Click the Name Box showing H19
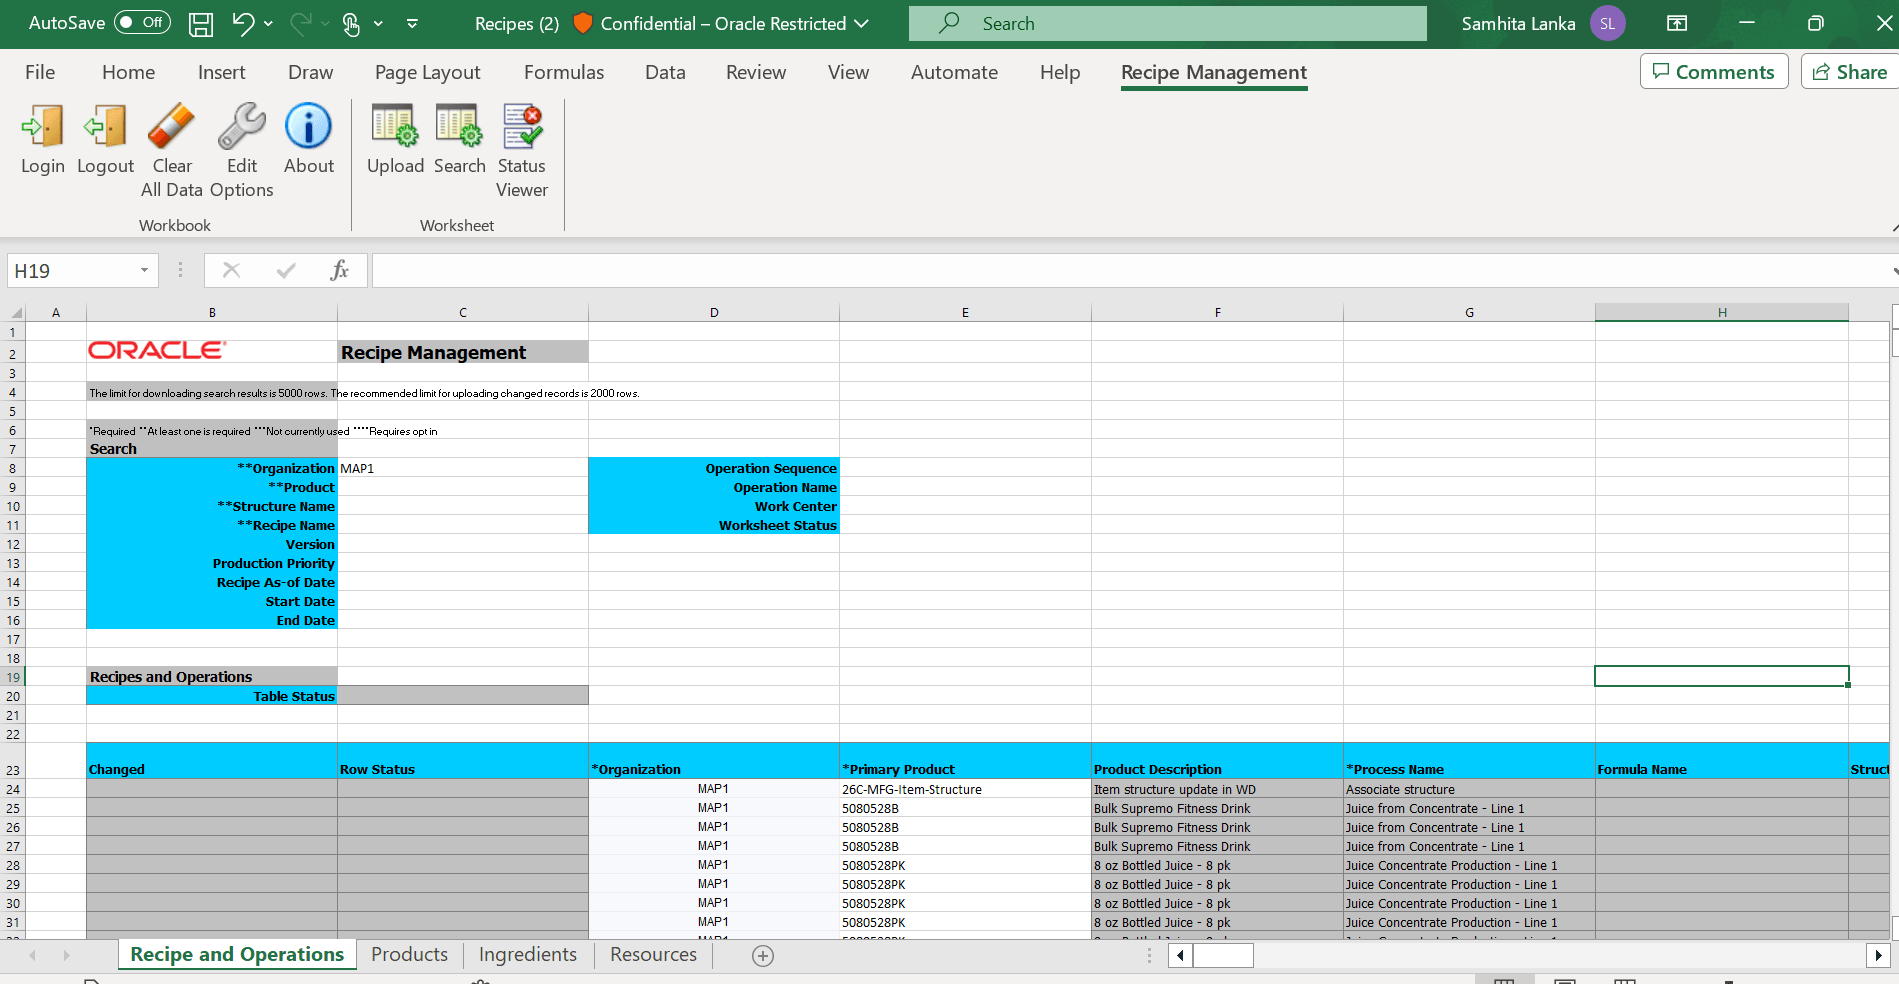The height and width of the screenshot is (984, 1899). (72, 270)
